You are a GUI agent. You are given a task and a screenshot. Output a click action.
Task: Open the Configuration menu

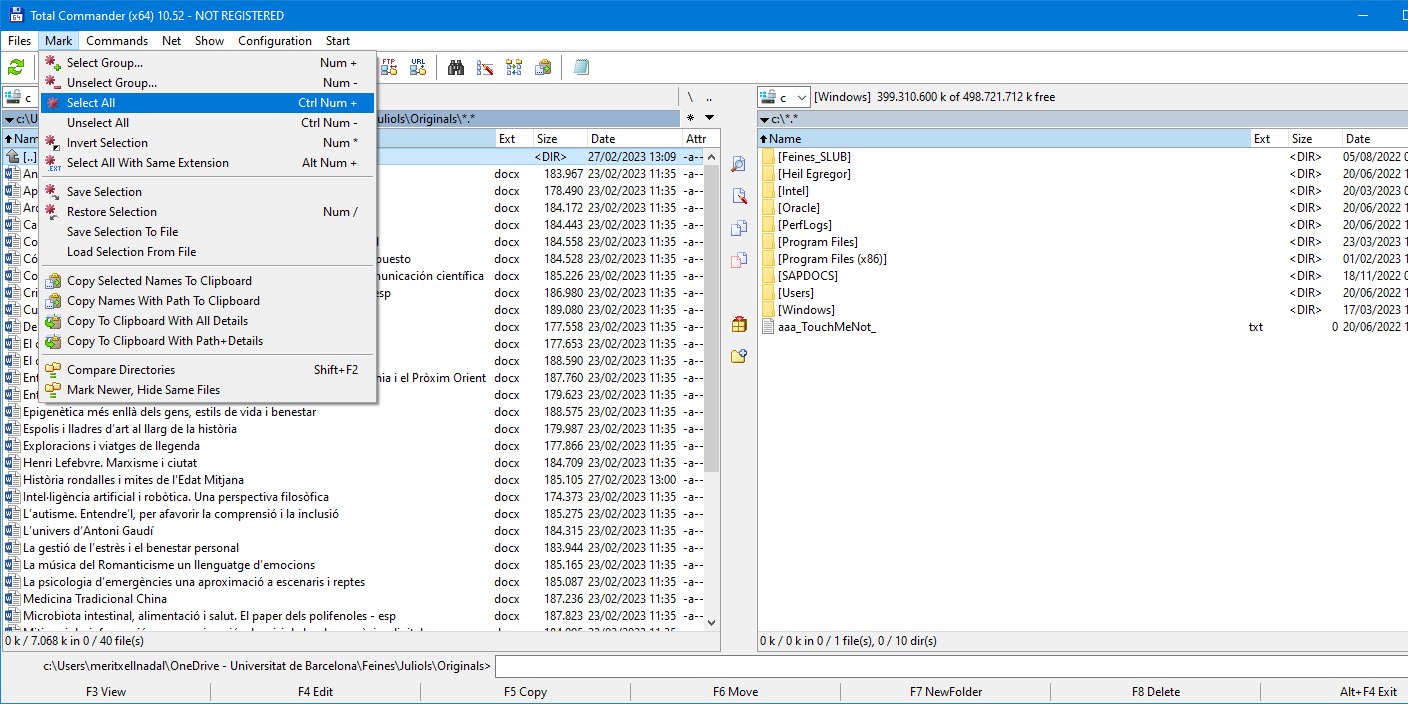[x=274, y=41]
